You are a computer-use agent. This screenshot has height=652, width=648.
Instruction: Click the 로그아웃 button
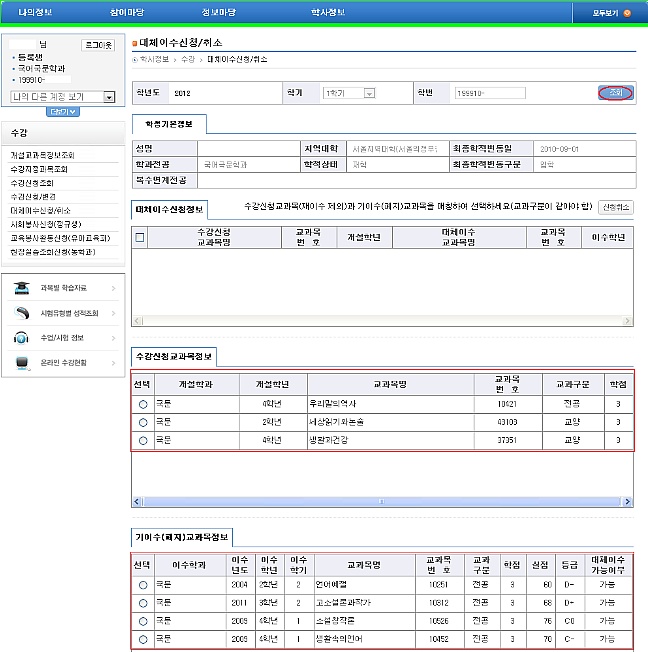click(97, 46)
